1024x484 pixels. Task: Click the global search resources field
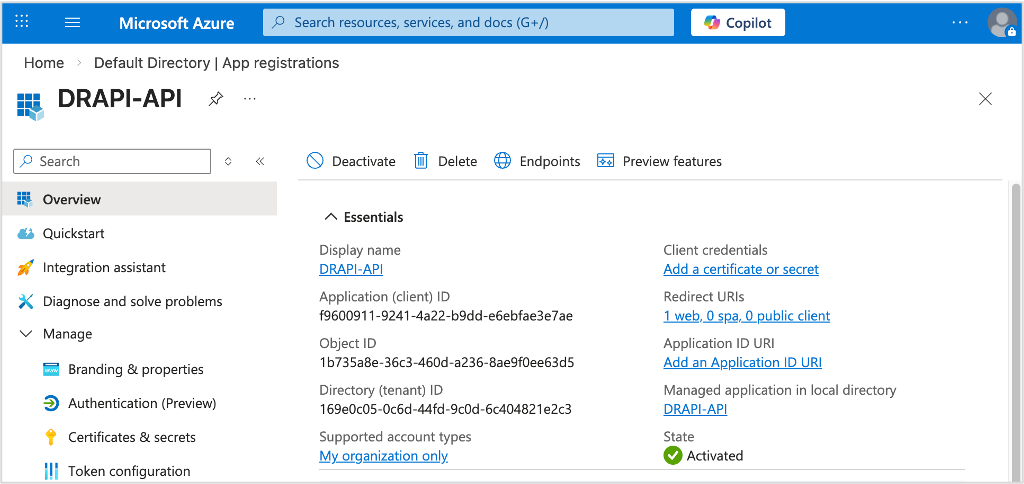tap(468, 22)
